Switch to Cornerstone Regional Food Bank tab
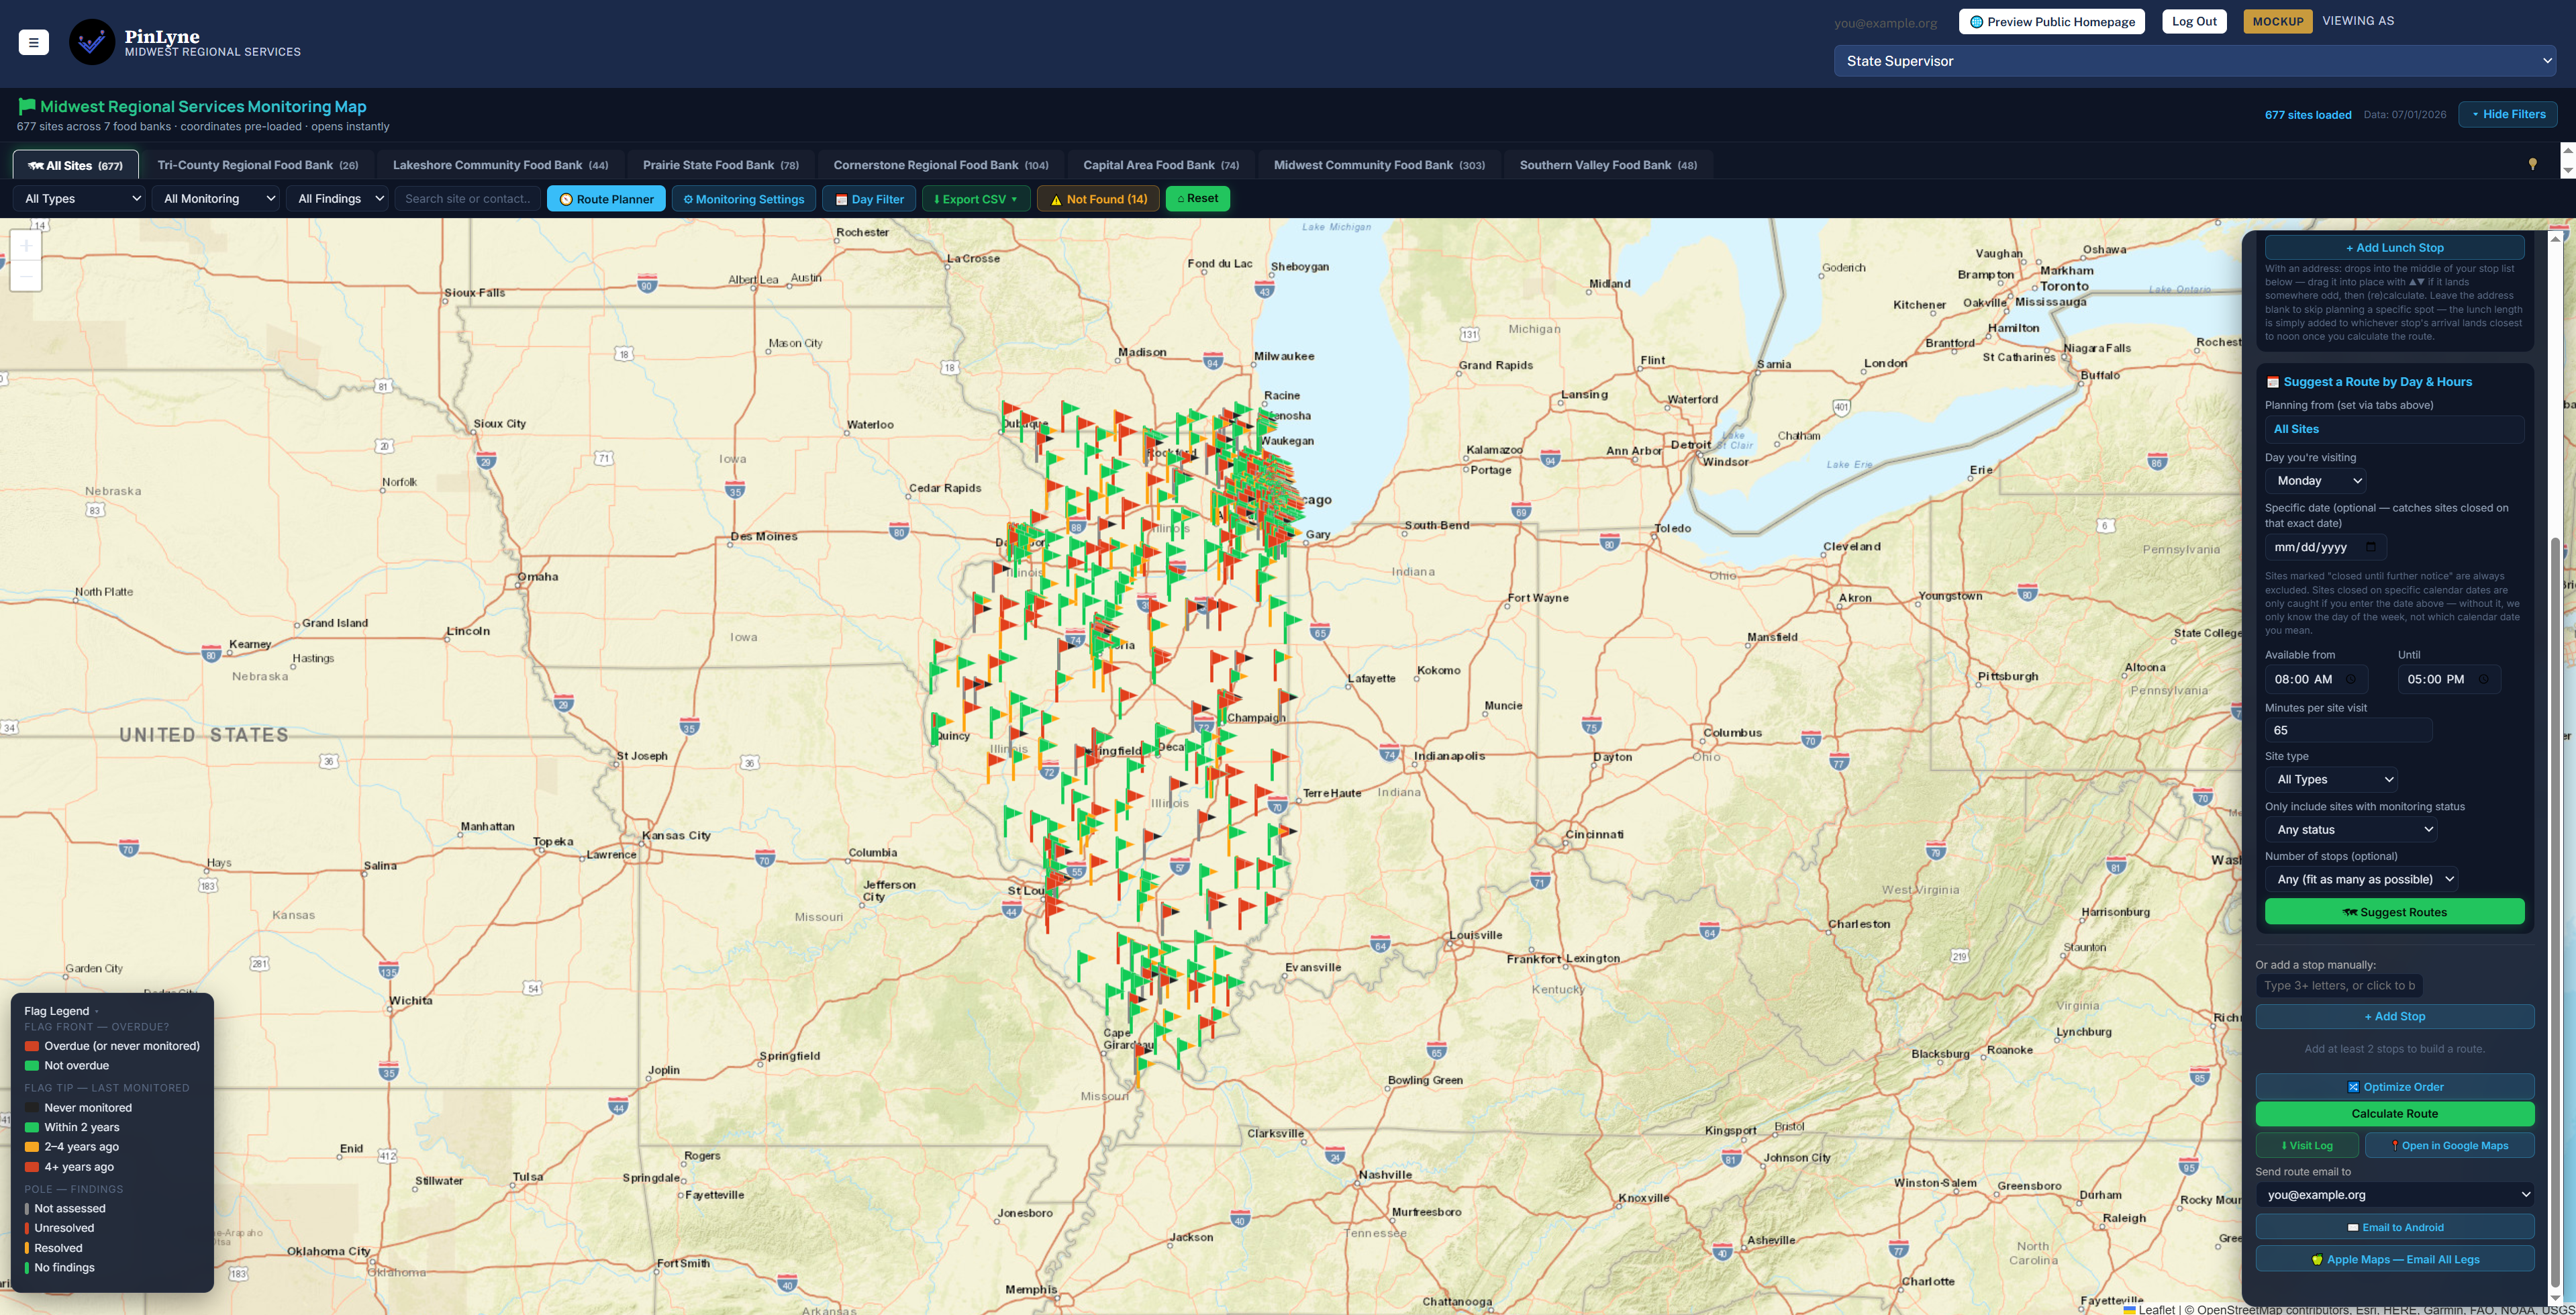 coord(941,165)
